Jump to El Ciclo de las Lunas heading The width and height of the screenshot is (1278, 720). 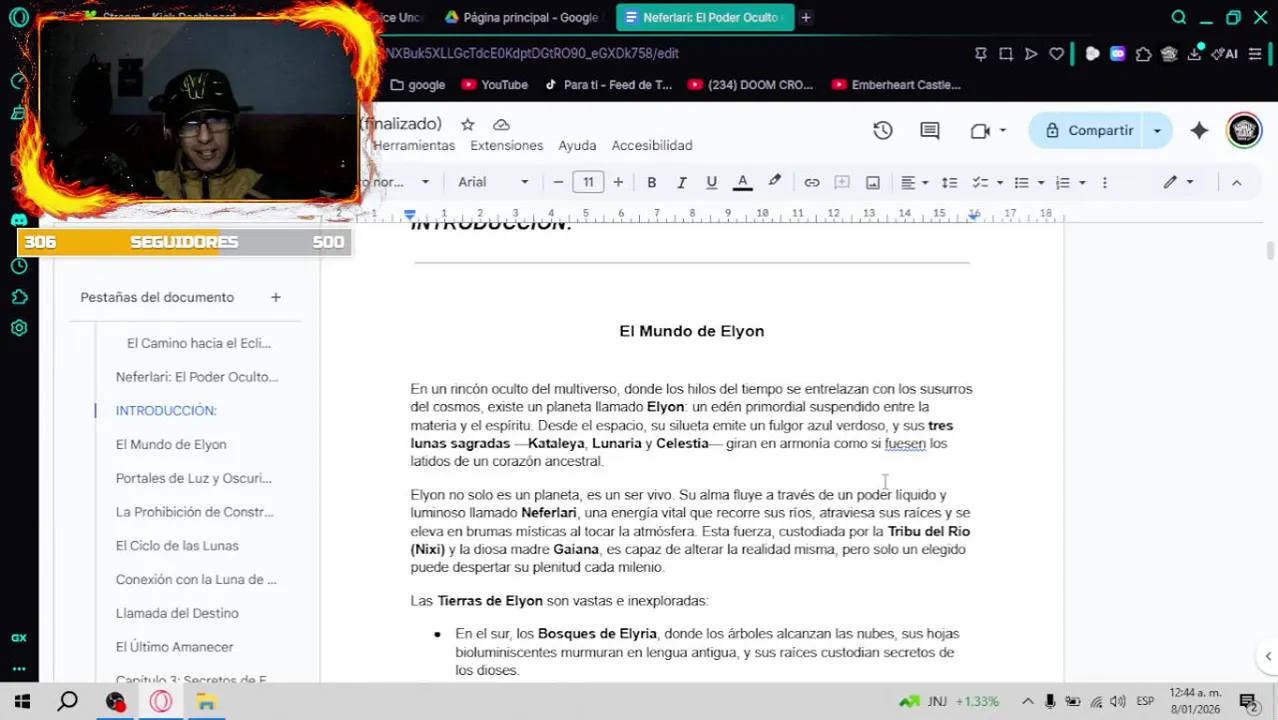pyautogui.click(x=177, y=546)
